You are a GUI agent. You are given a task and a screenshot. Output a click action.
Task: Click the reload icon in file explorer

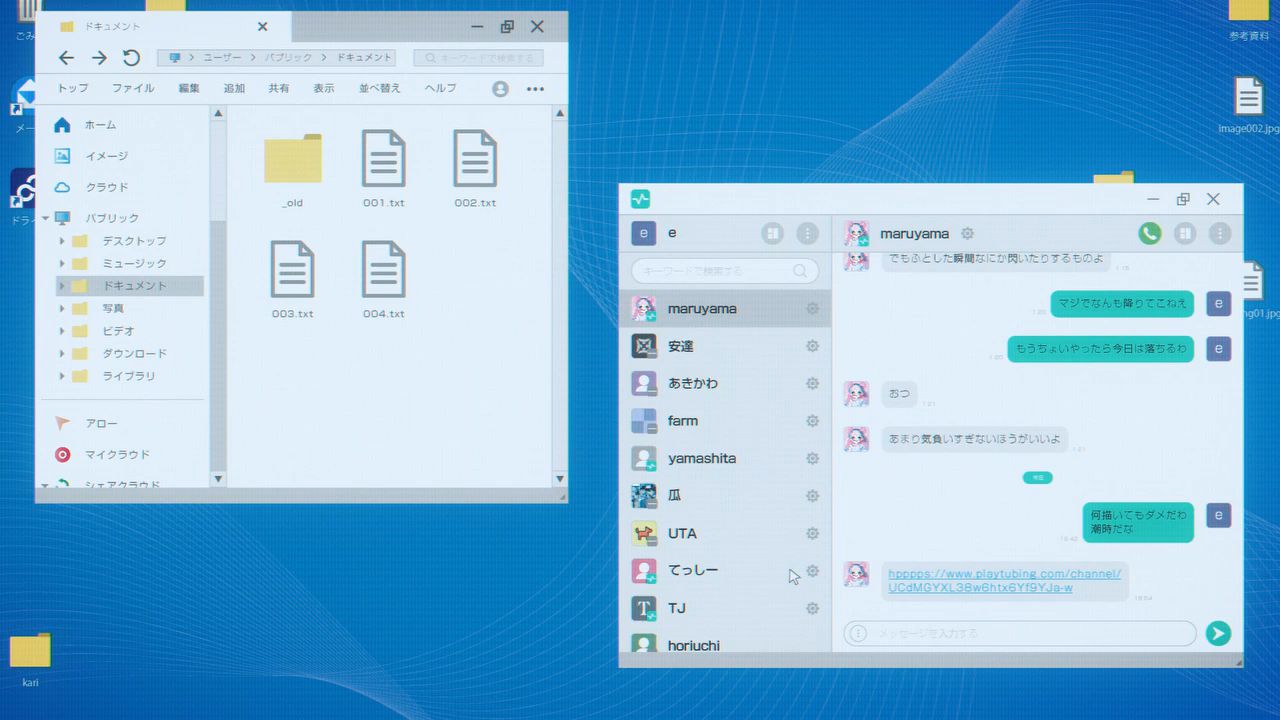131,58
